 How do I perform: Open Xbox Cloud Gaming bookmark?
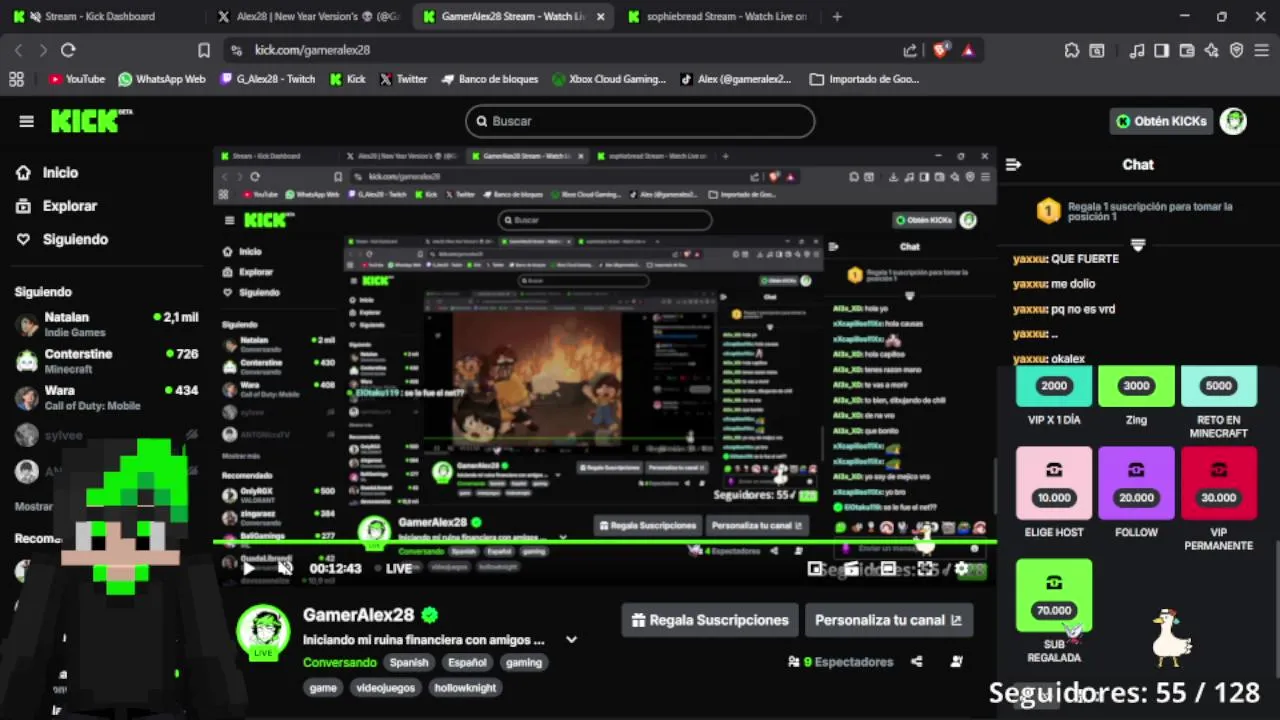609,79
